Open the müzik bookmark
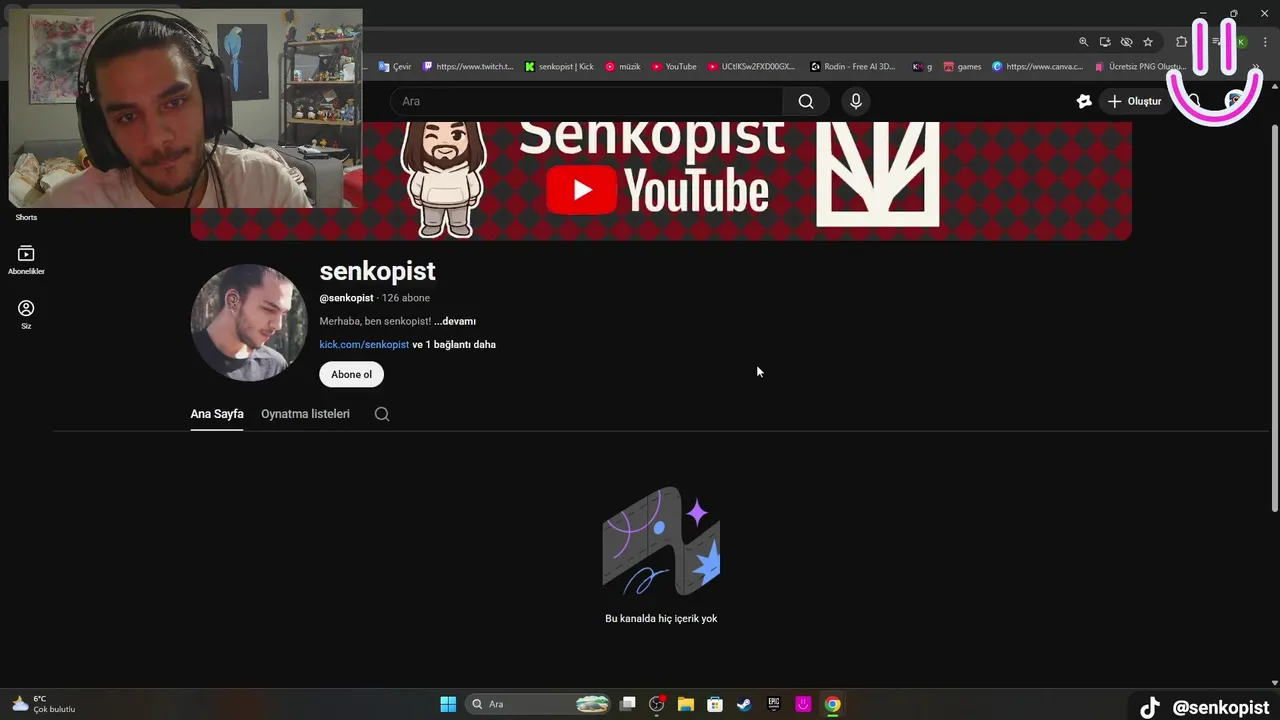Image resolution: width=1280 pixels, height=720 pixels. pyautogui.click(x=623, y=67)
